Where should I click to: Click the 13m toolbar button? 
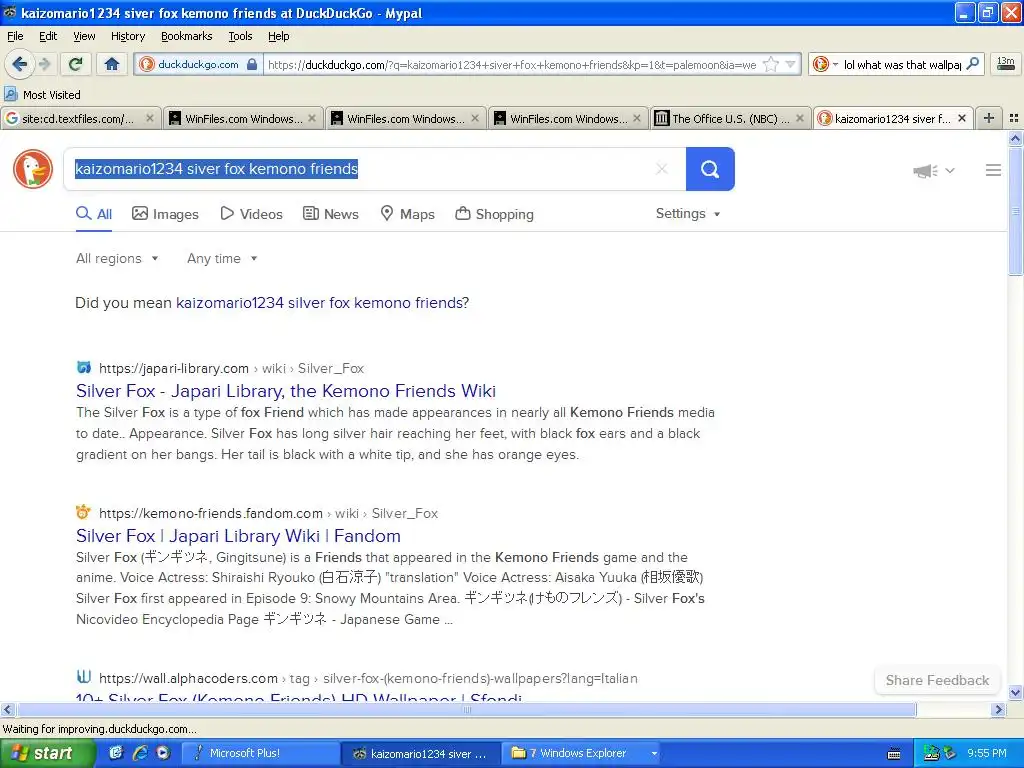click(x=1005, y=63)
